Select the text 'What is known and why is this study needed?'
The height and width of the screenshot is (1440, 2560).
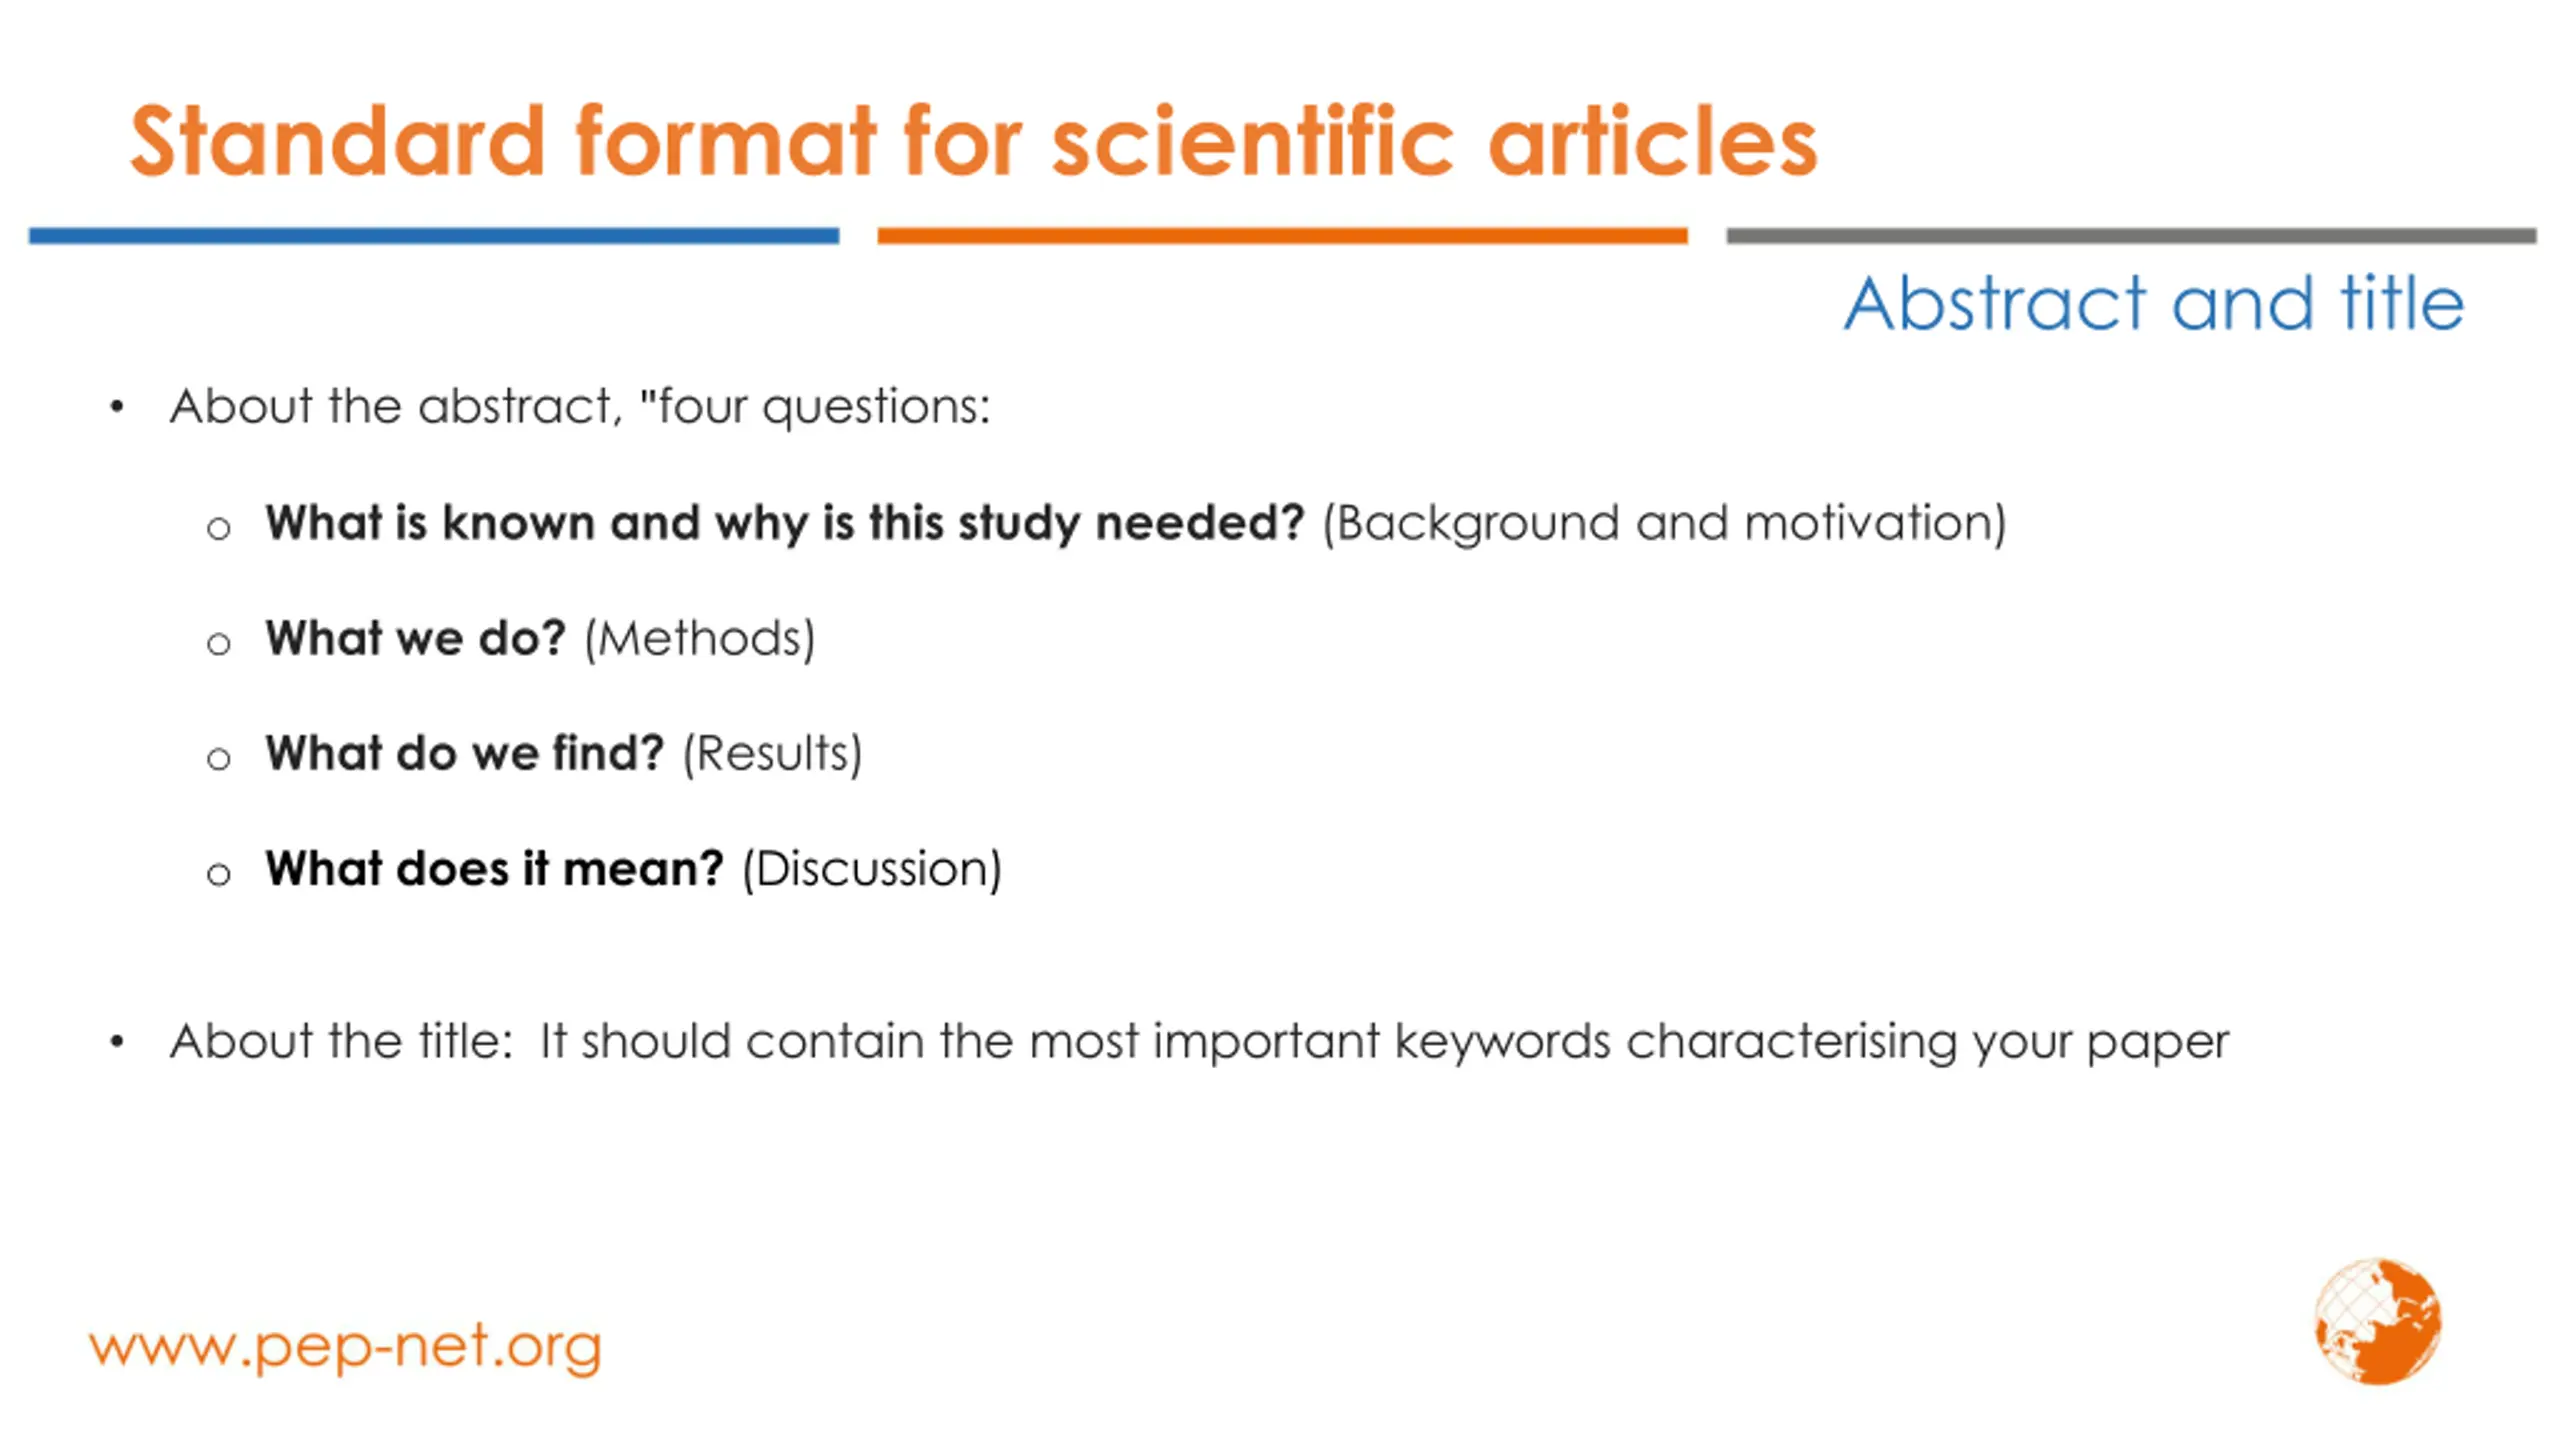785,523
